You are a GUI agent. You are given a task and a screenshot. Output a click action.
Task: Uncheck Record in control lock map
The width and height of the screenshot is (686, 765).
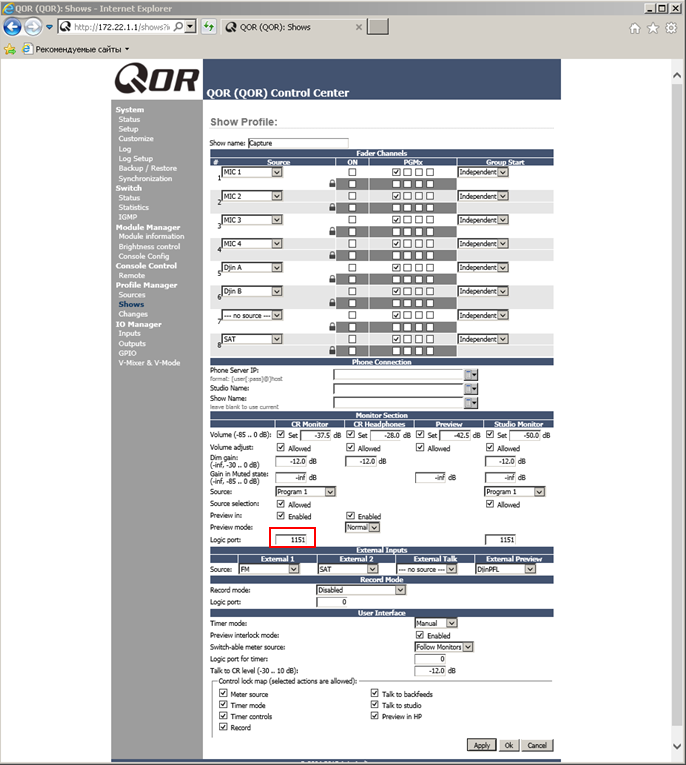pyautogui.click(x=223, y=726)
